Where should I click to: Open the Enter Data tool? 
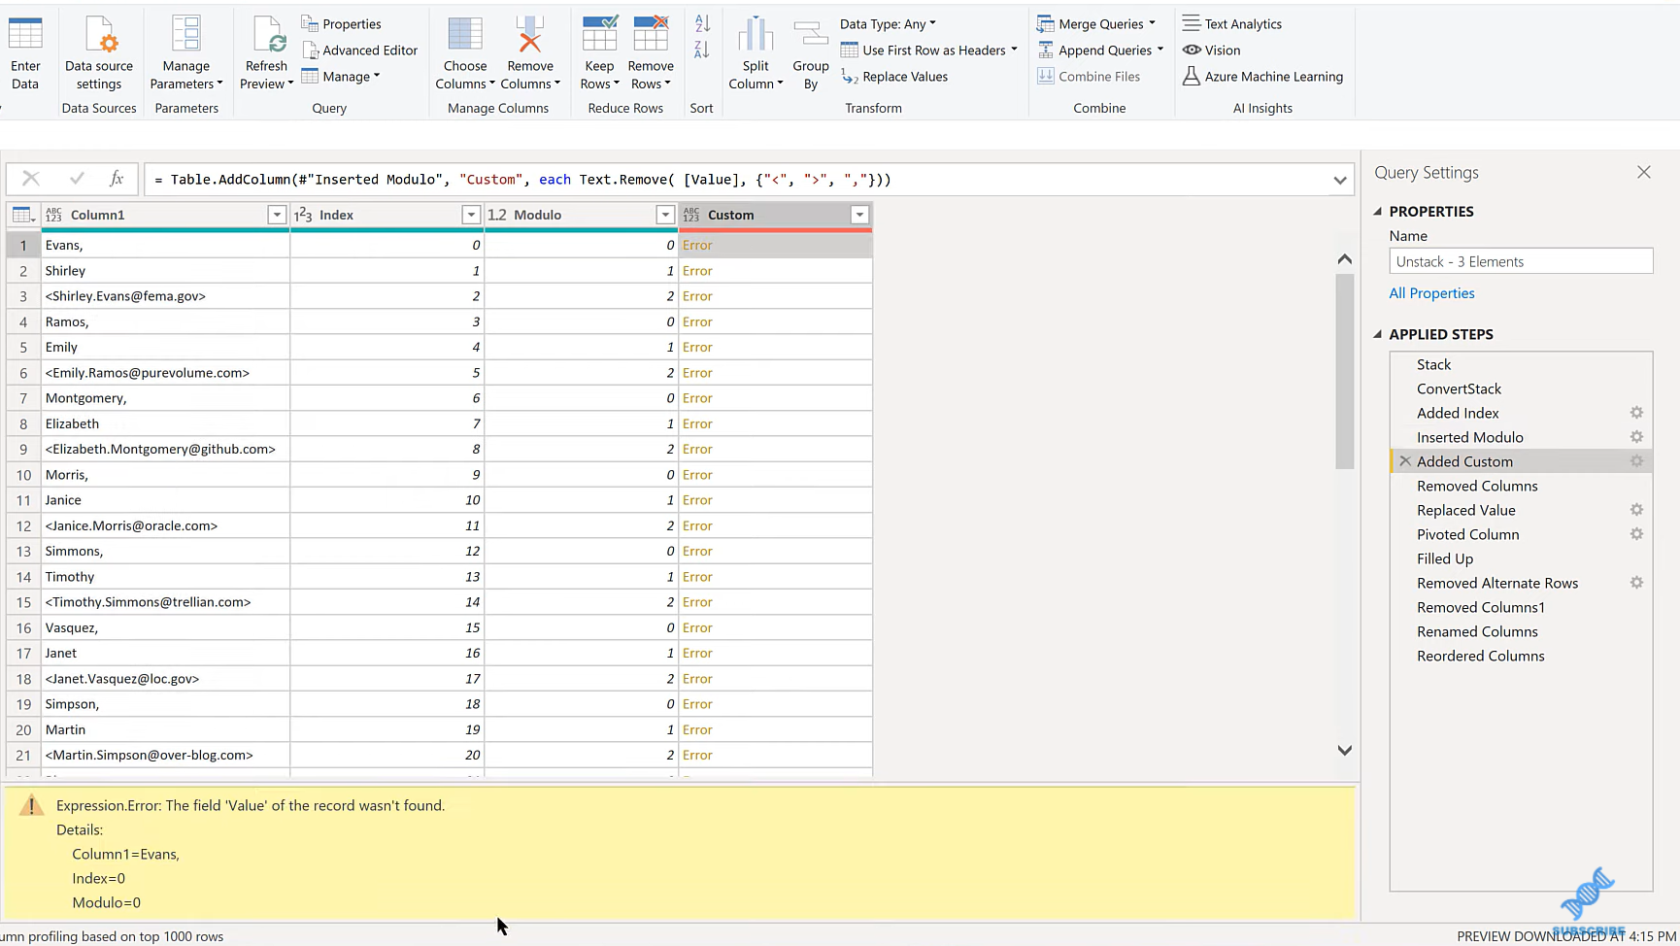point(25,53)
